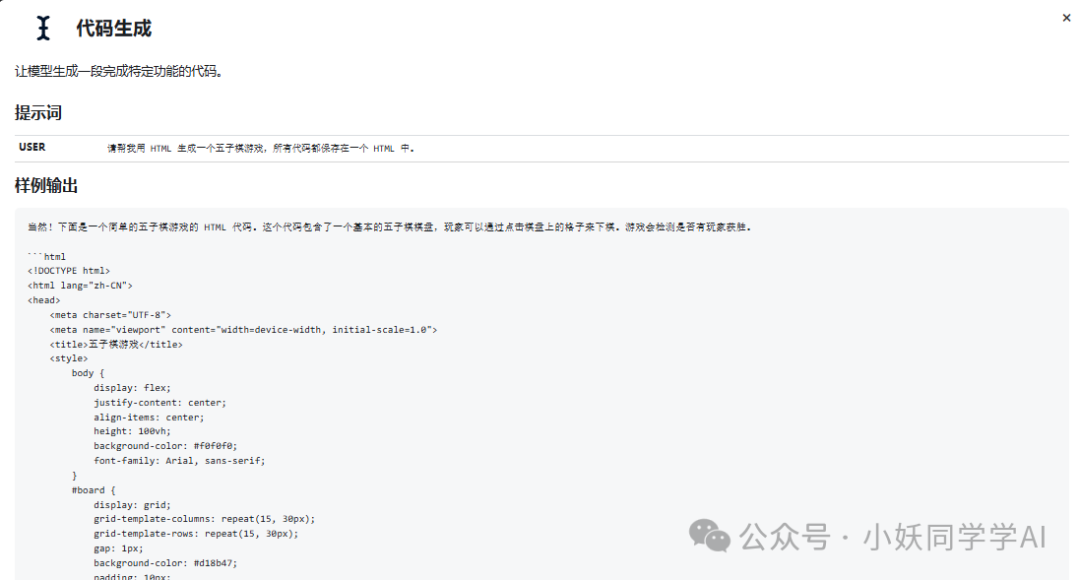Click the <style> tag line
This screenshot has height=580, width=1080.
click(69, 358)
